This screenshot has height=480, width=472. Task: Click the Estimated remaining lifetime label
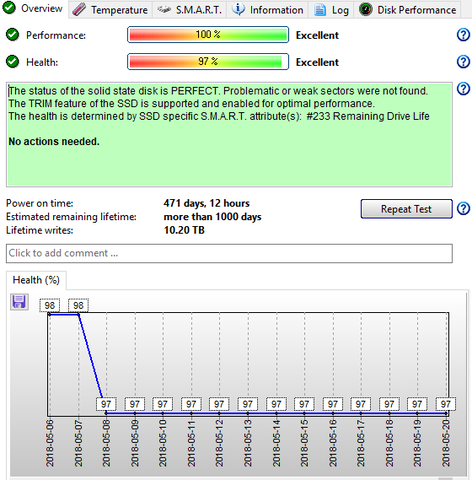pos(71,217)
